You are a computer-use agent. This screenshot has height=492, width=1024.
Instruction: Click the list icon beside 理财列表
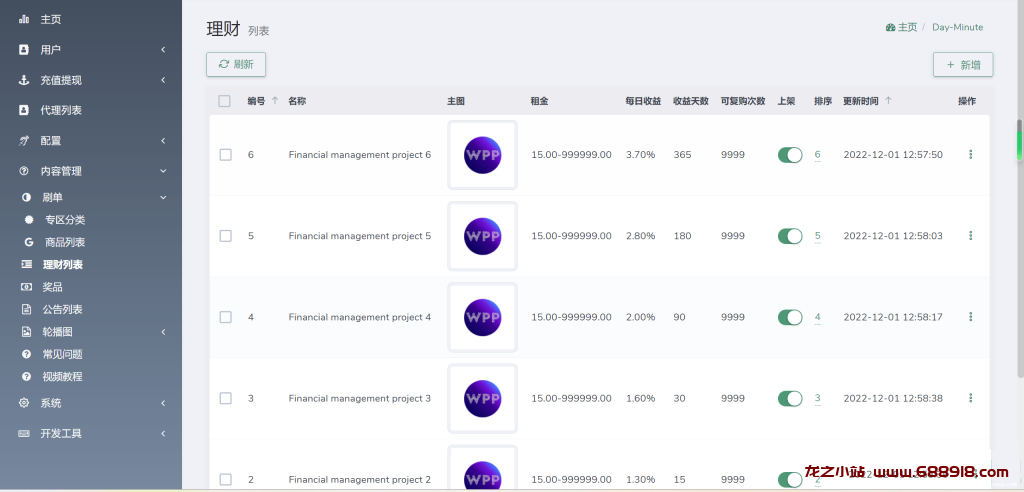(26, 265)
